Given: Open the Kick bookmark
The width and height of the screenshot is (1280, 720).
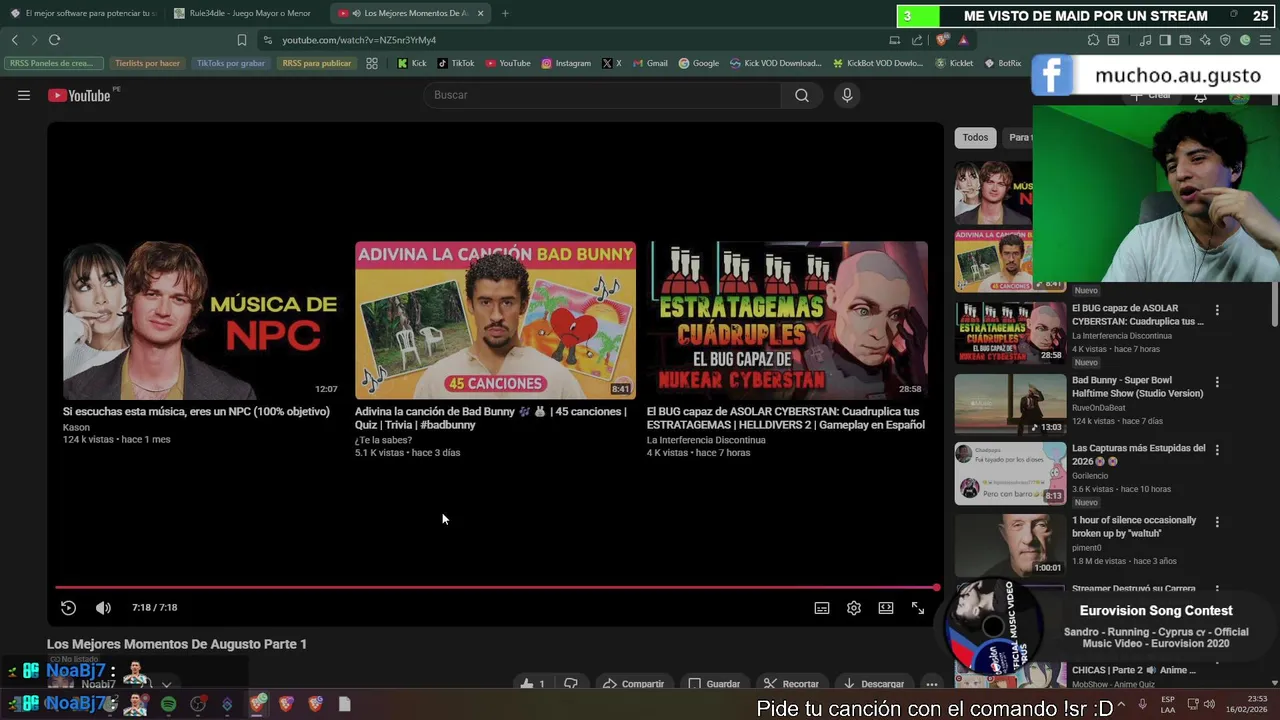Looking at the screenshot, I should tap(412, 63).
